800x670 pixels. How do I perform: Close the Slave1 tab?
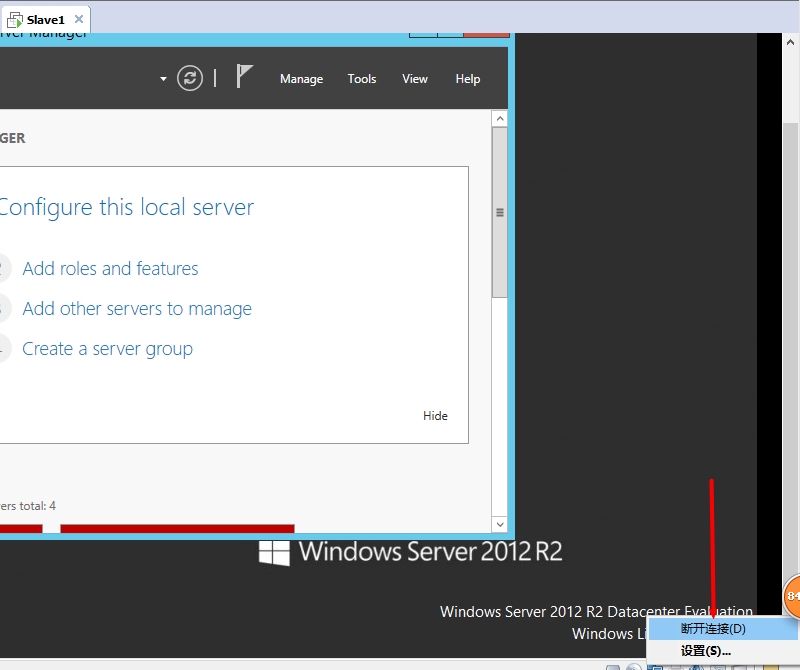pos(79,19)
